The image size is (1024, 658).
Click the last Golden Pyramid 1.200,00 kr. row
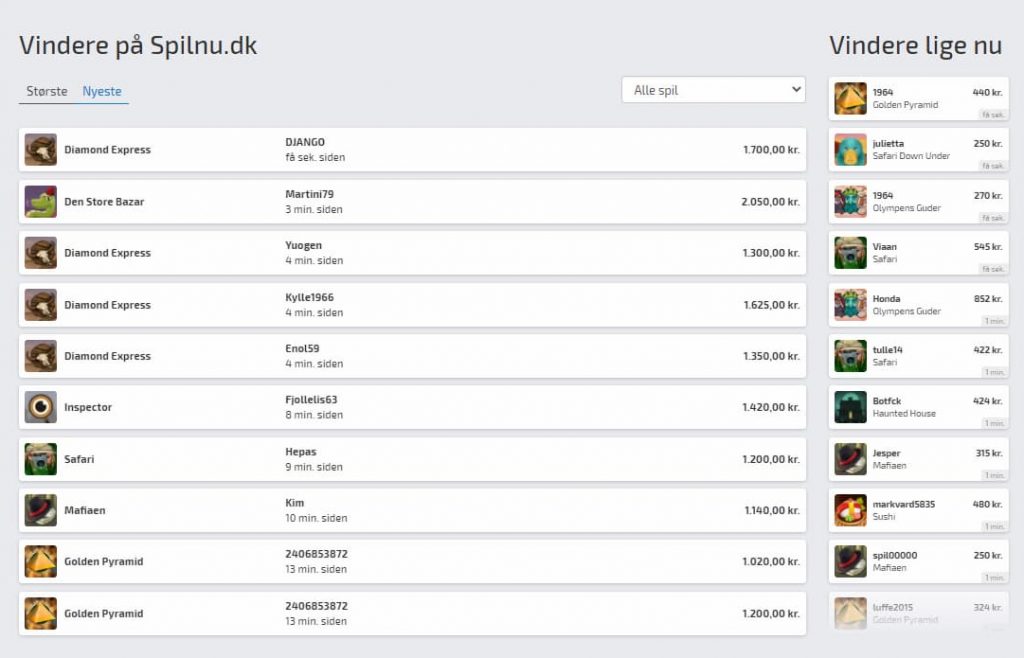coord(412,613)
